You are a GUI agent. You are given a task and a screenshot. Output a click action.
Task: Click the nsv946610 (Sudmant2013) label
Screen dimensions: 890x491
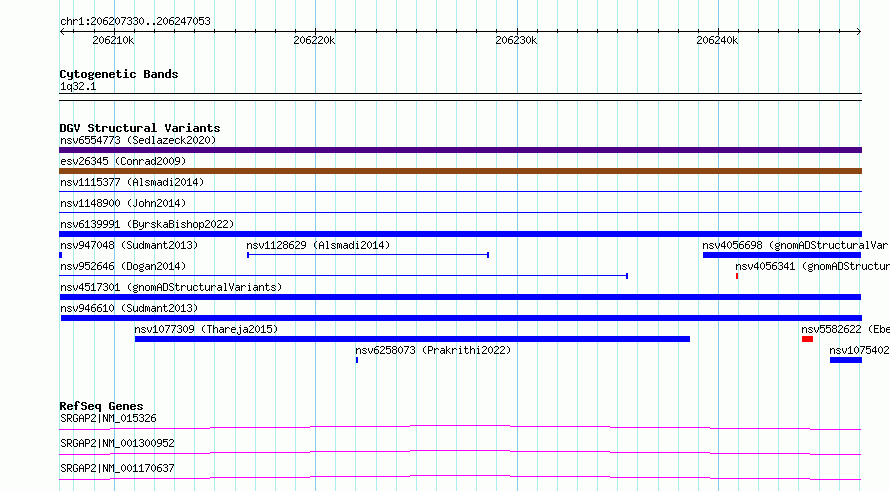129,308
